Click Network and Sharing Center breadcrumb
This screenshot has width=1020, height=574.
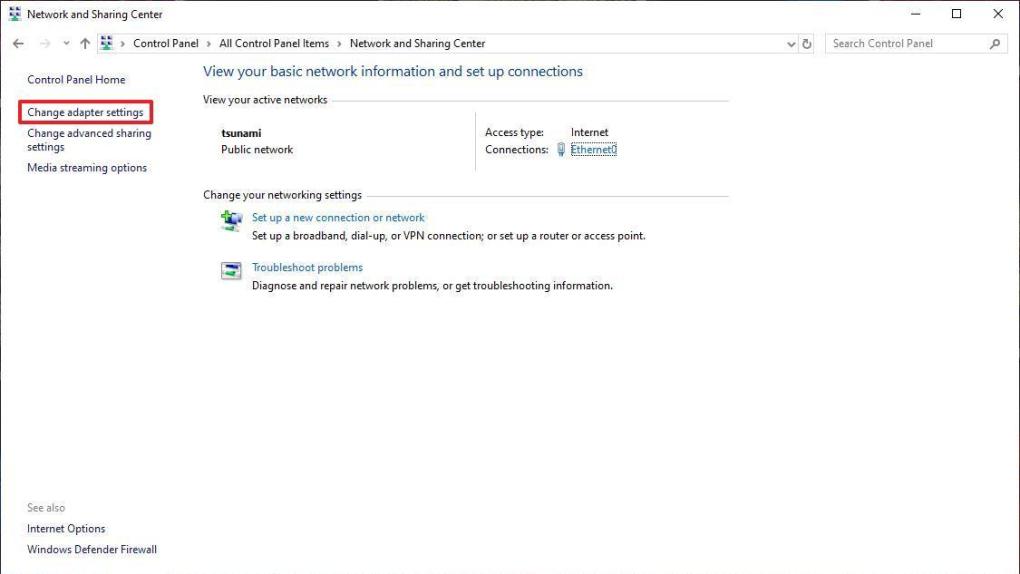(x=418, y=44)
